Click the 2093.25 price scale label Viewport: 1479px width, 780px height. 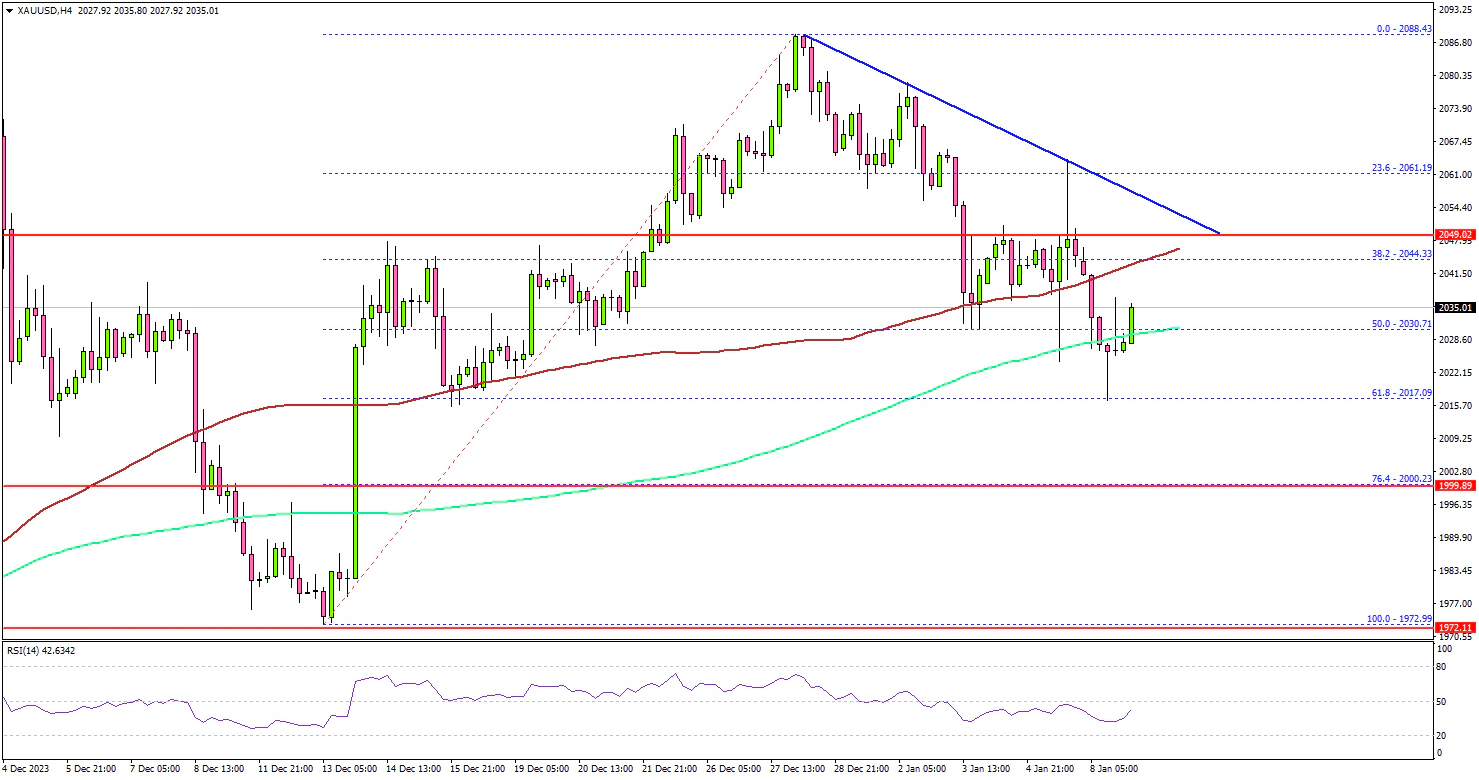tap(1454, 10)
